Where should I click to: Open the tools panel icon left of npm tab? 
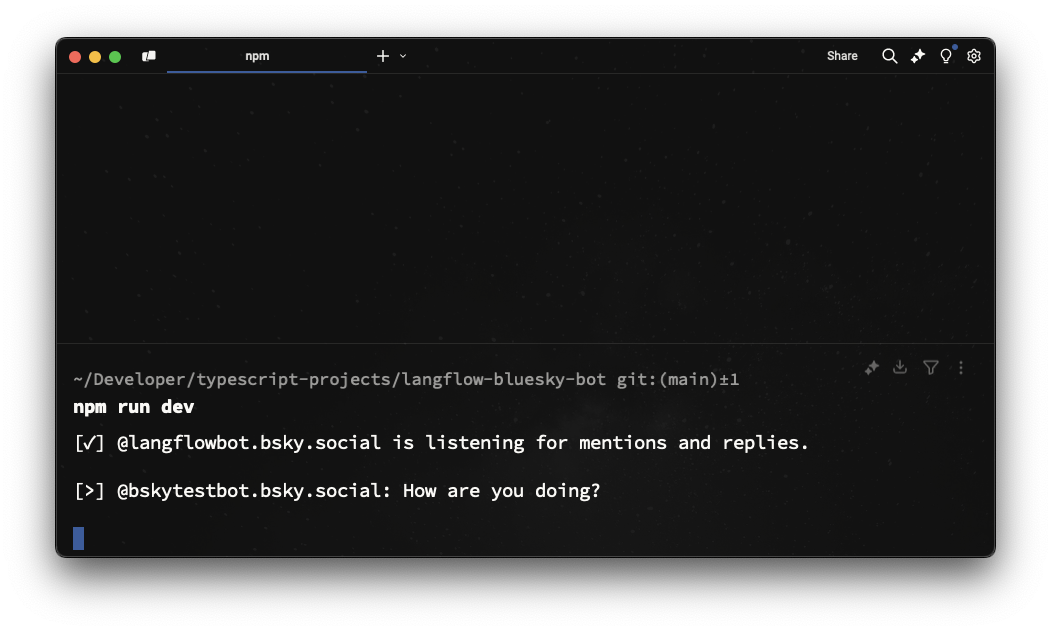[x=149, y=56]
